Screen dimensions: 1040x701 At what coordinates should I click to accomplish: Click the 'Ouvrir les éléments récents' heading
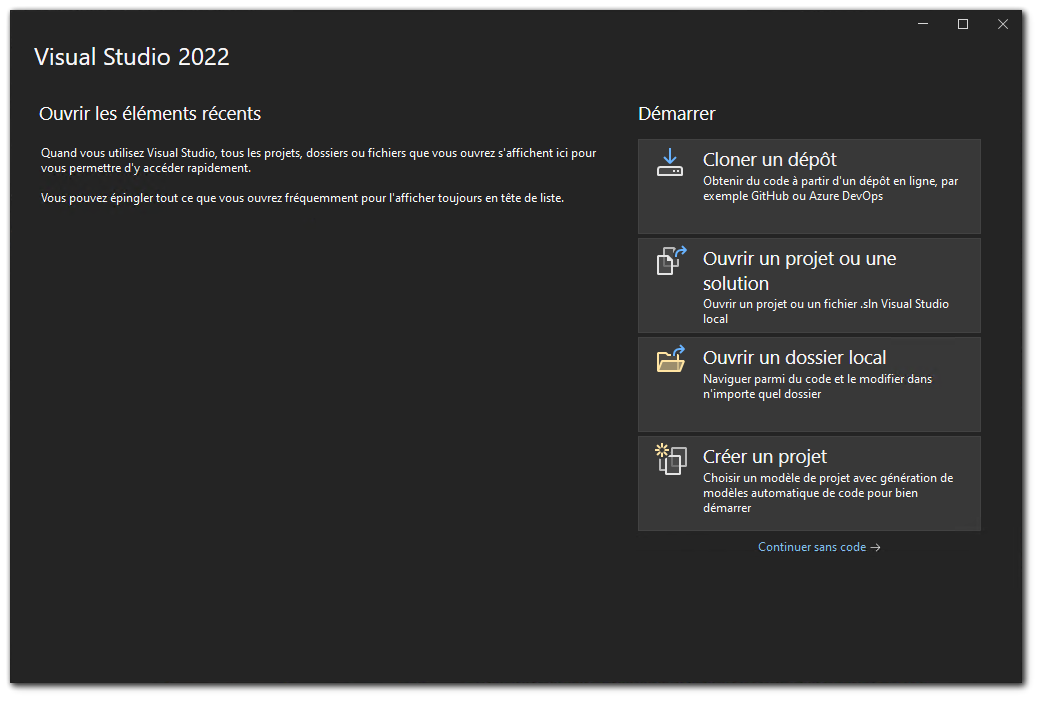coord(150,113)
